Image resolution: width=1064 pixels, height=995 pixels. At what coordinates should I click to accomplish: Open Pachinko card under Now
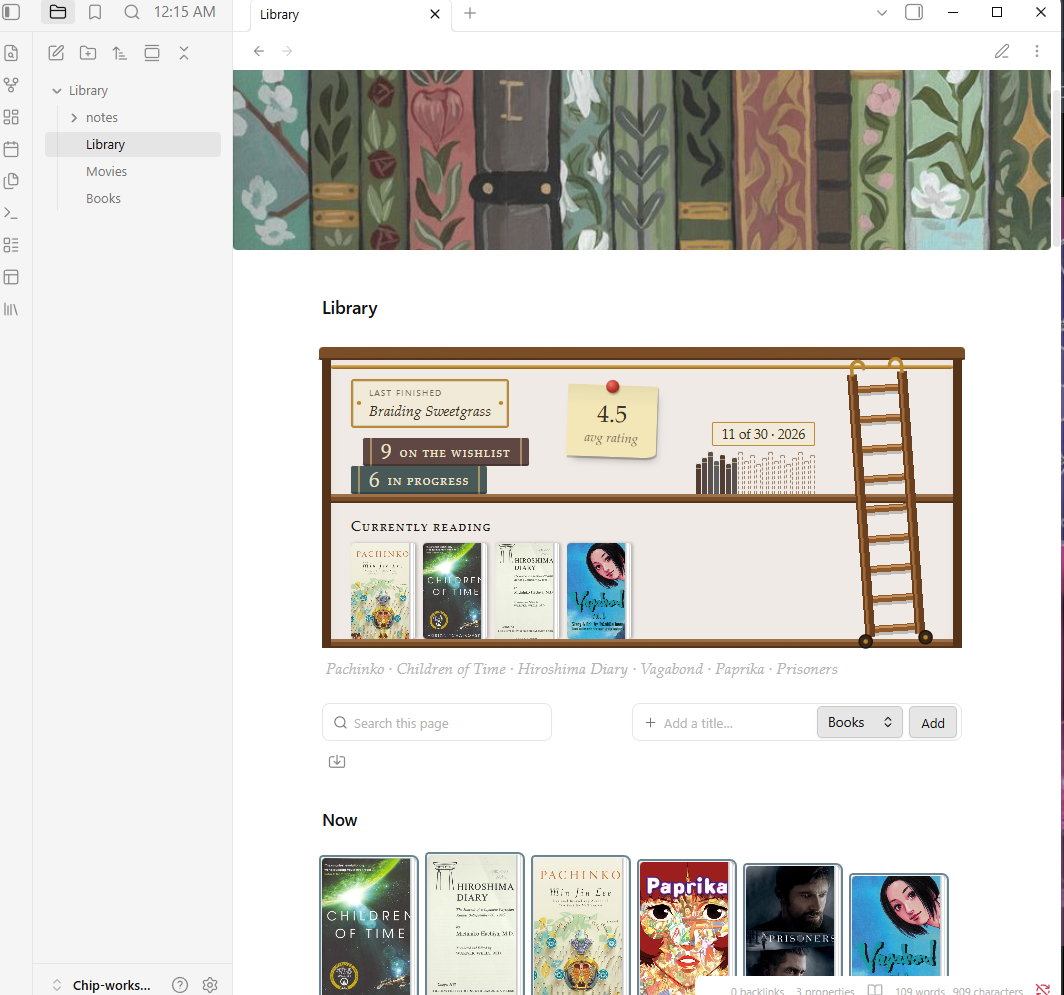click(580, 925)
